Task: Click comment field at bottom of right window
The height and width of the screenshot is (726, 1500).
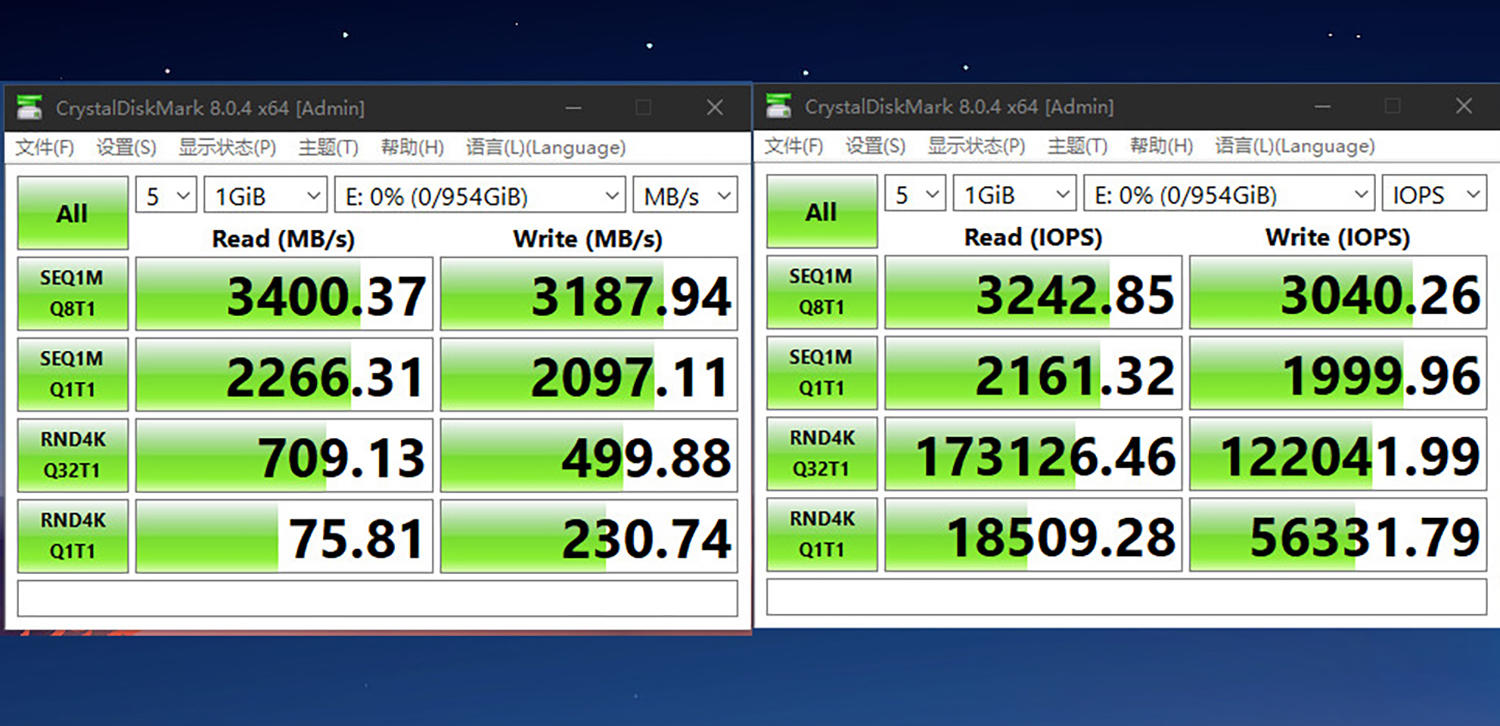Action: coord(1126,597)
